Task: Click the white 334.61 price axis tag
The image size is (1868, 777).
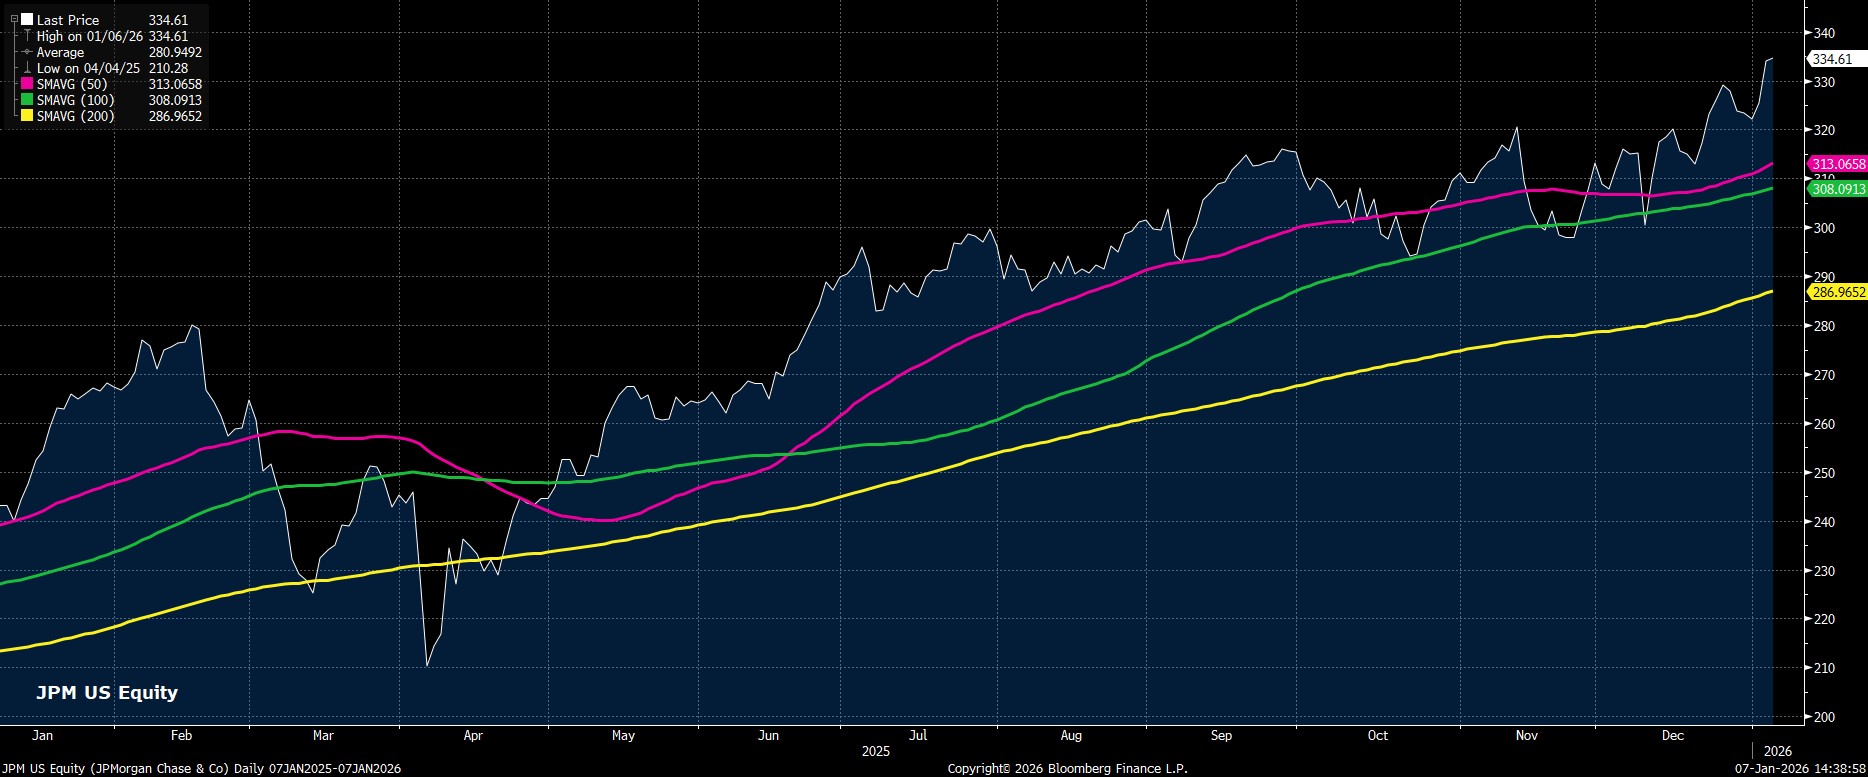Action: (1836, 59)
